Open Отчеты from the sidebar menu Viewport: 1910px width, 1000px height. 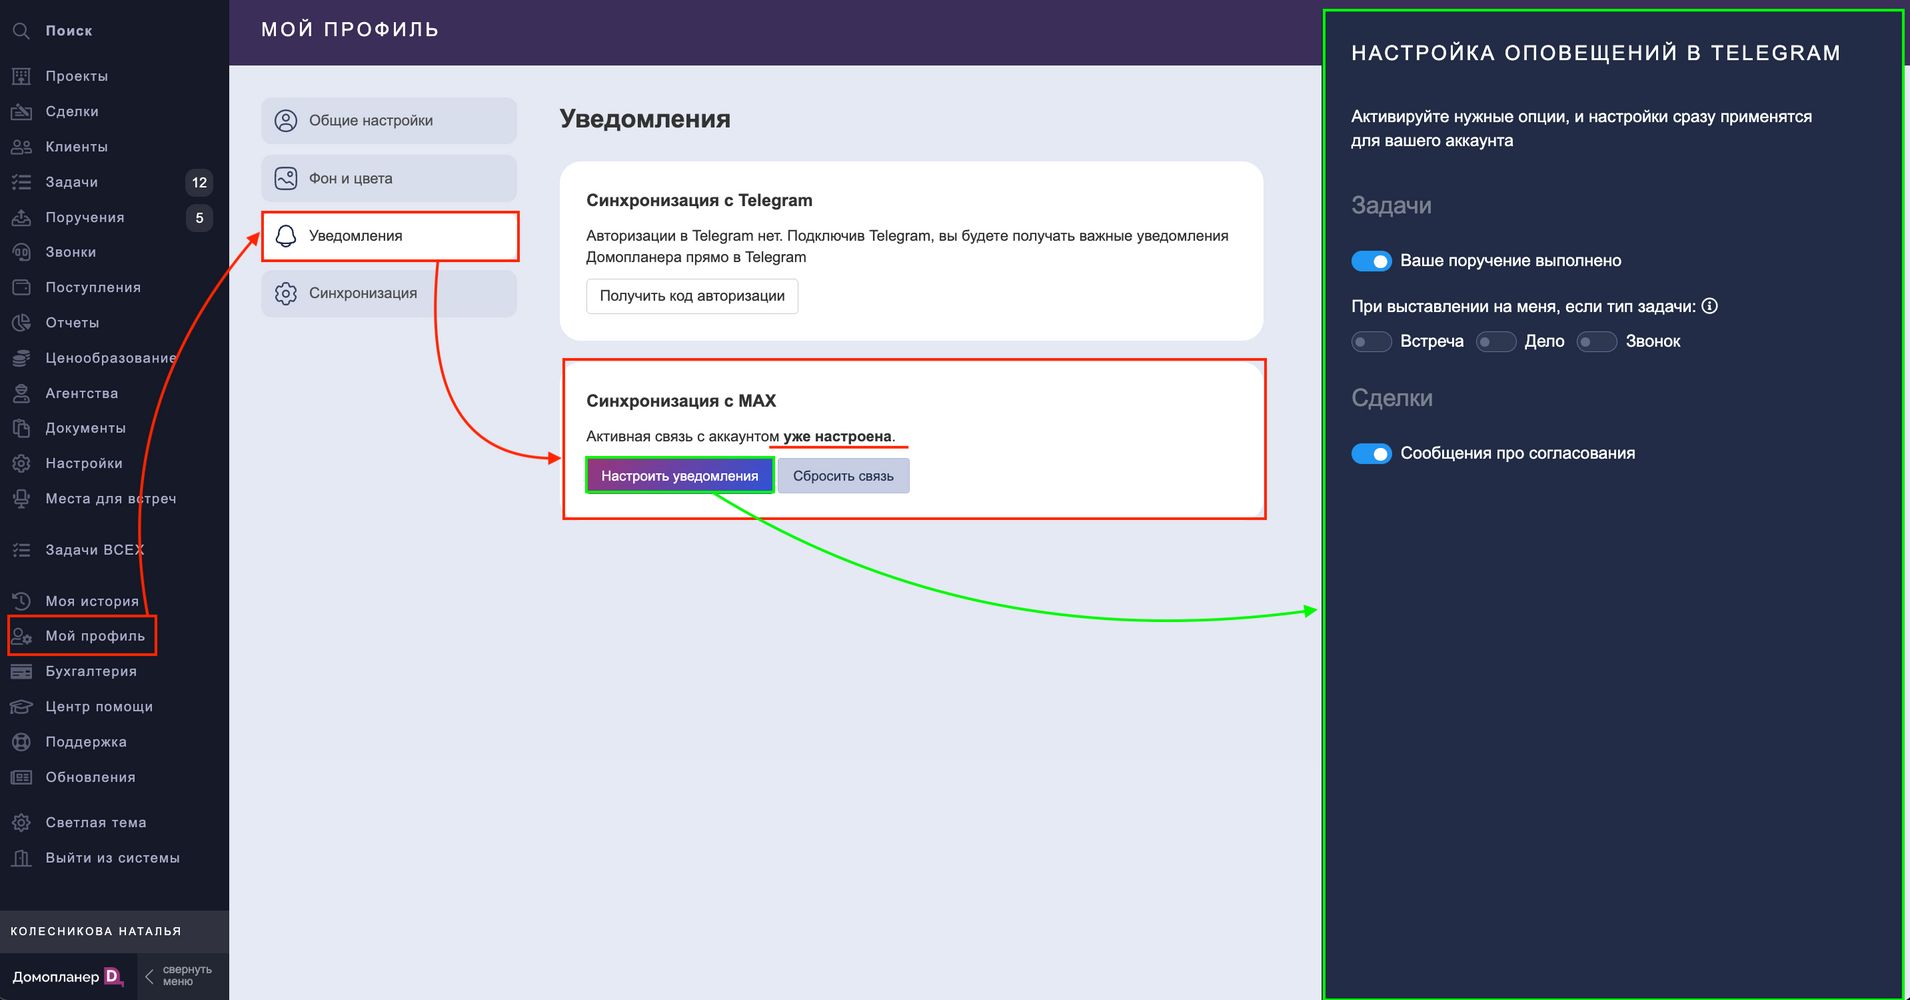tap(72, 323)
